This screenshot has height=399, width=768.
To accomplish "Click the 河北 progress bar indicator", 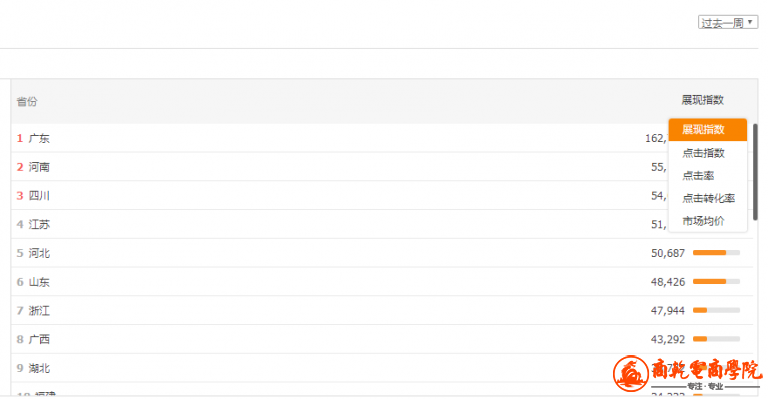I will (716, 253).
